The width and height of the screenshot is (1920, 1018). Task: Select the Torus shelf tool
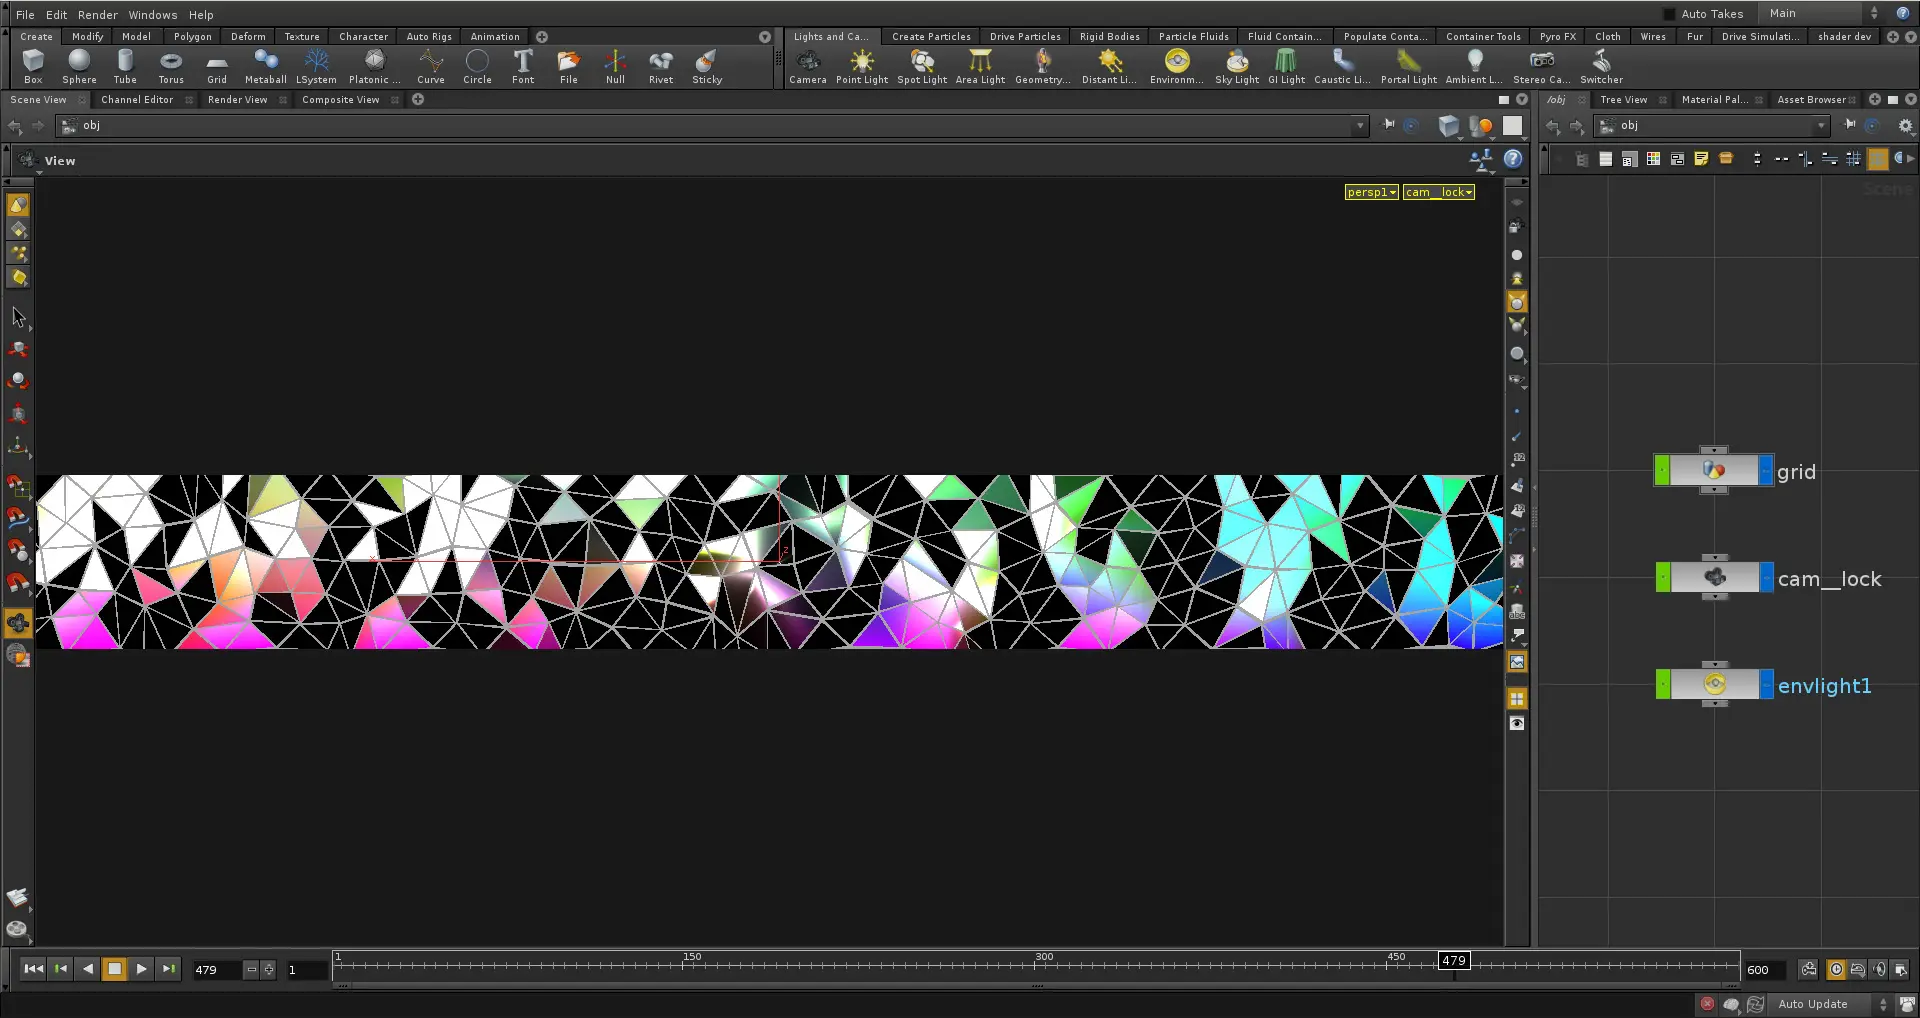(x=171, y=67)
